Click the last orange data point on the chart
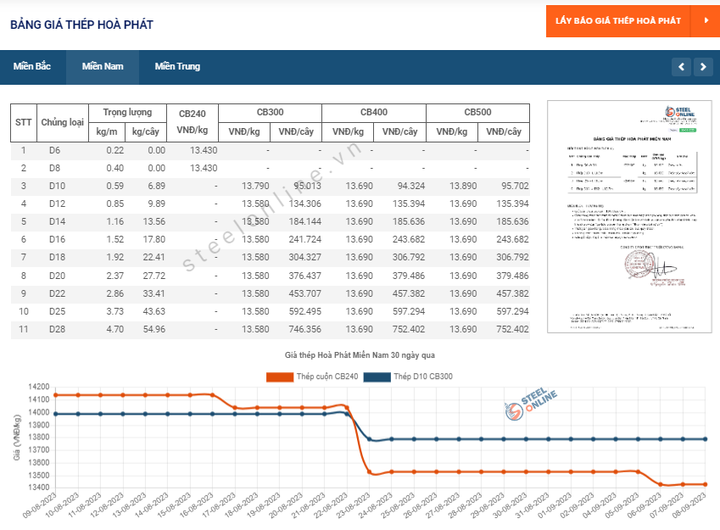Viewport: 720px width, 530px height. (x=705, y=484)
